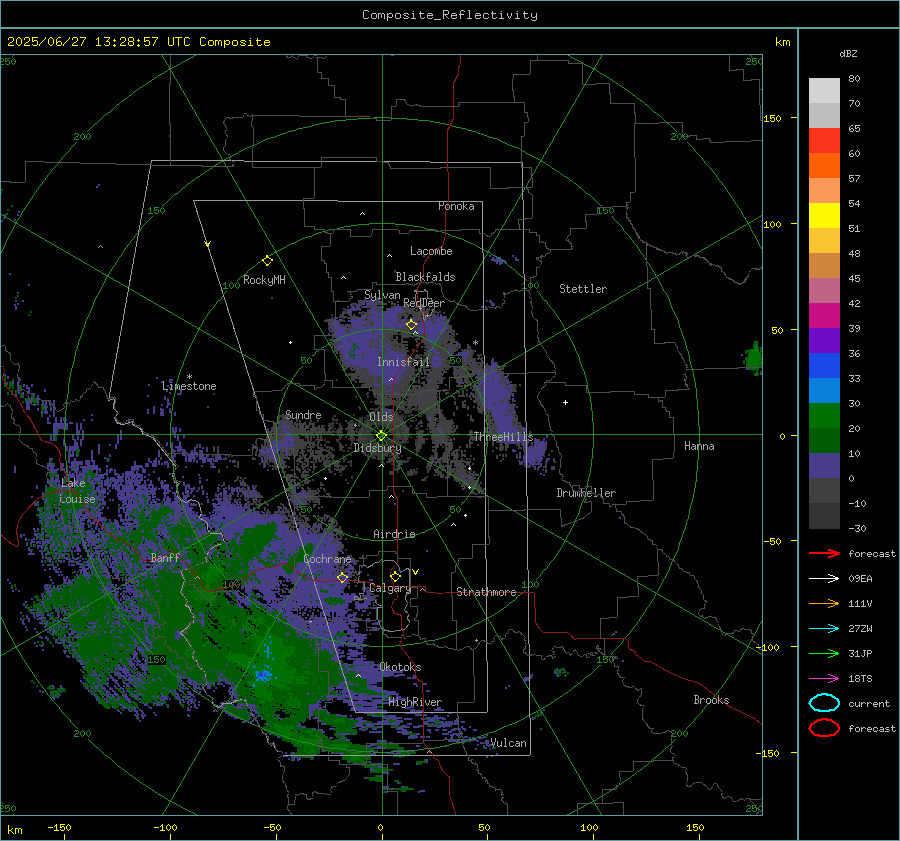Click the white 09EA arrow legend icon
Image resolution: width=900 pixels, height=841 pixels.
tap(824, 579)
